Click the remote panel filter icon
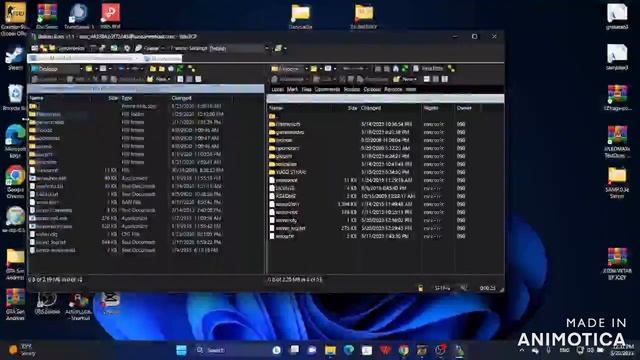 (328, 69)
